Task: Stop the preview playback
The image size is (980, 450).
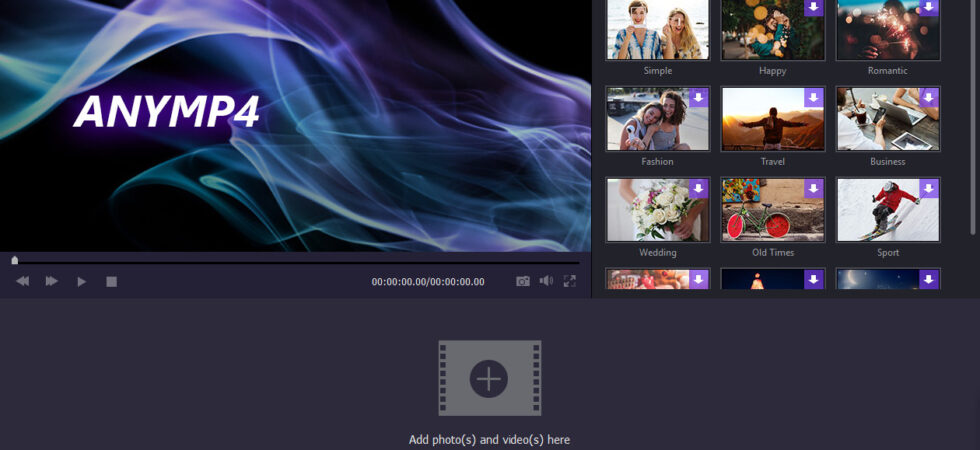Action: tap(111, 282)
